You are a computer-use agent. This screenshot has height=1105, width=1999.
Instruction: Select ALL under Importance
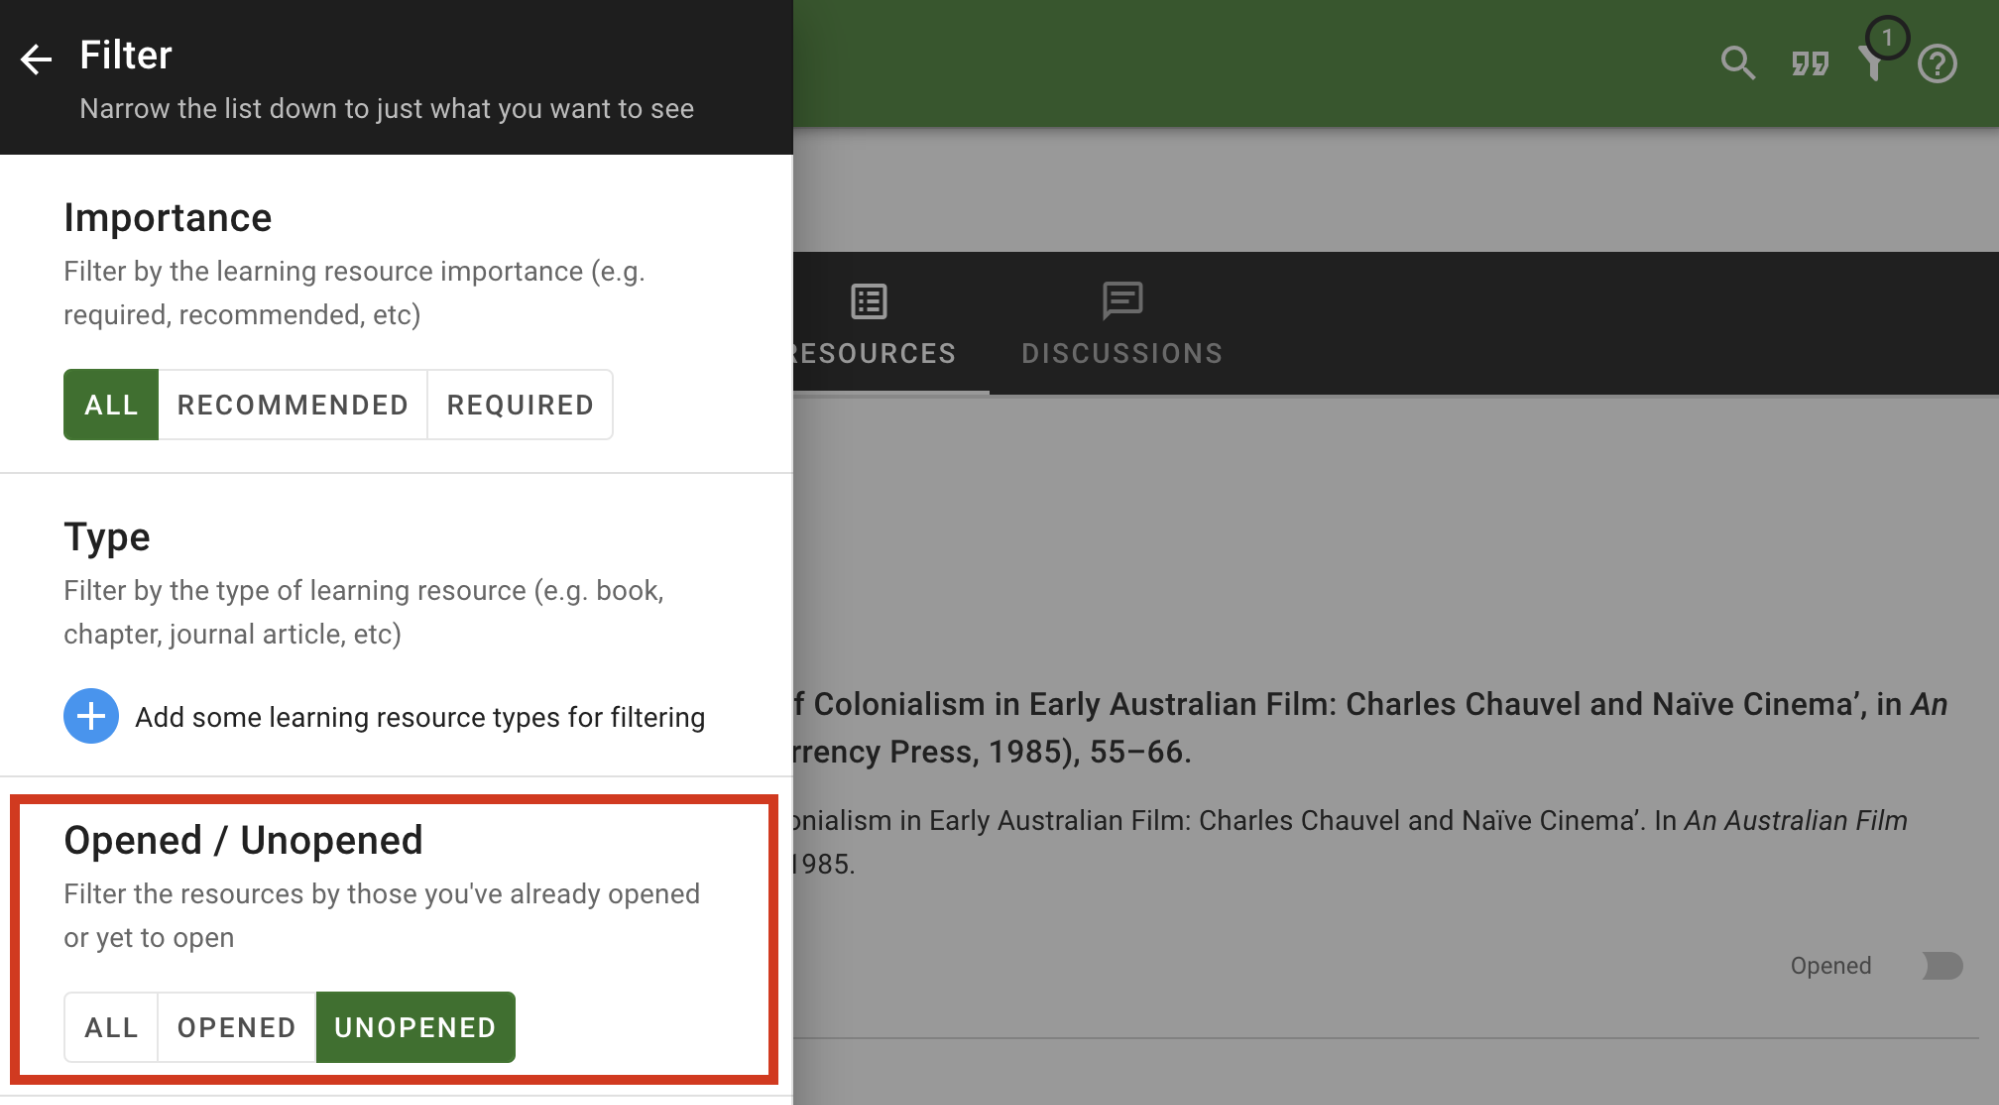(x=111, y=405)
